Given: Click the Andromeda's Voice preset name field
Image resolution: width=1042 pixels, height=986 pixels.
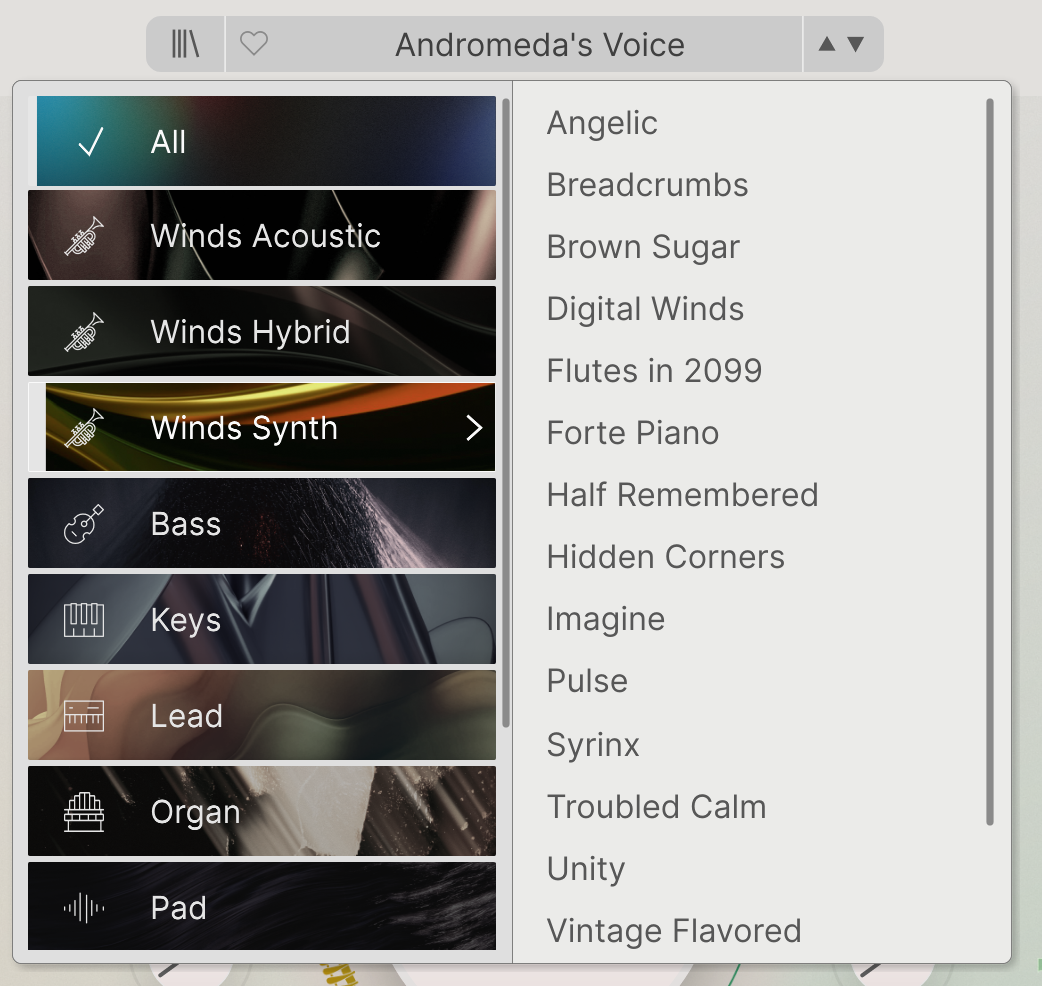Looking at the screenshot, I should [540, 44].
